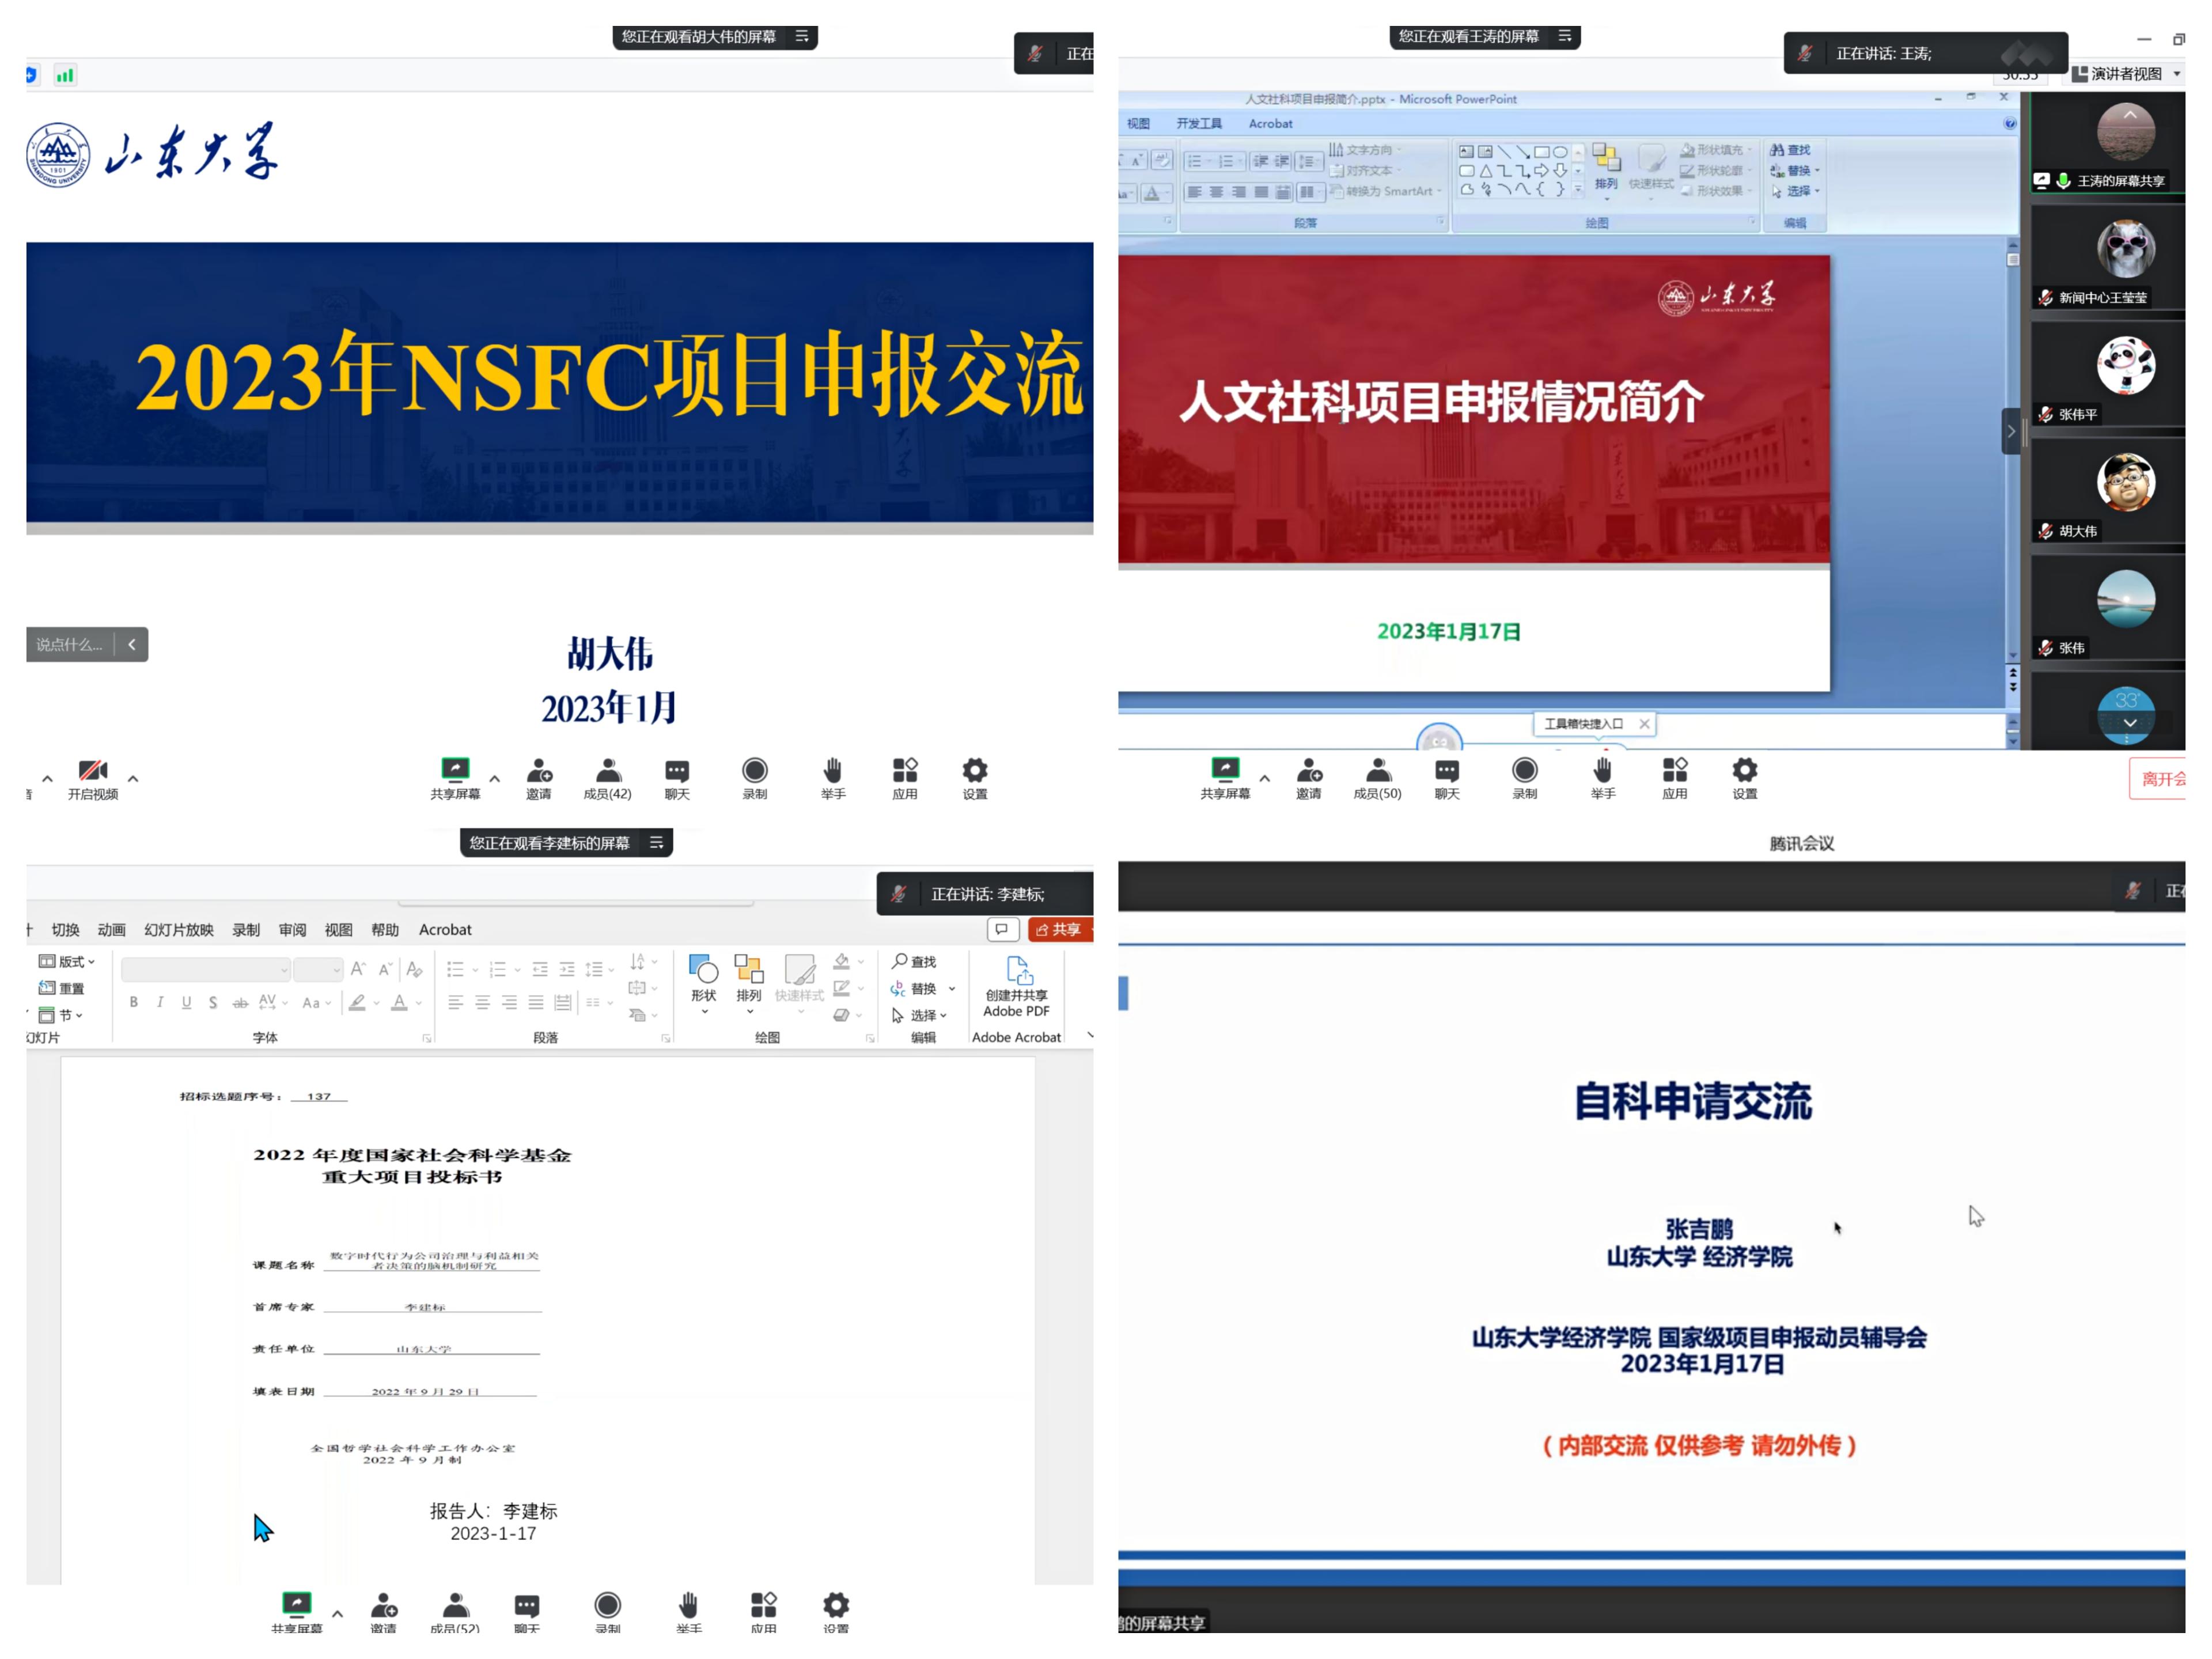The image size is (2212, 1659).
Task: Collapse the 说点什么 chat bar arrow
Action: click(131, 645)
